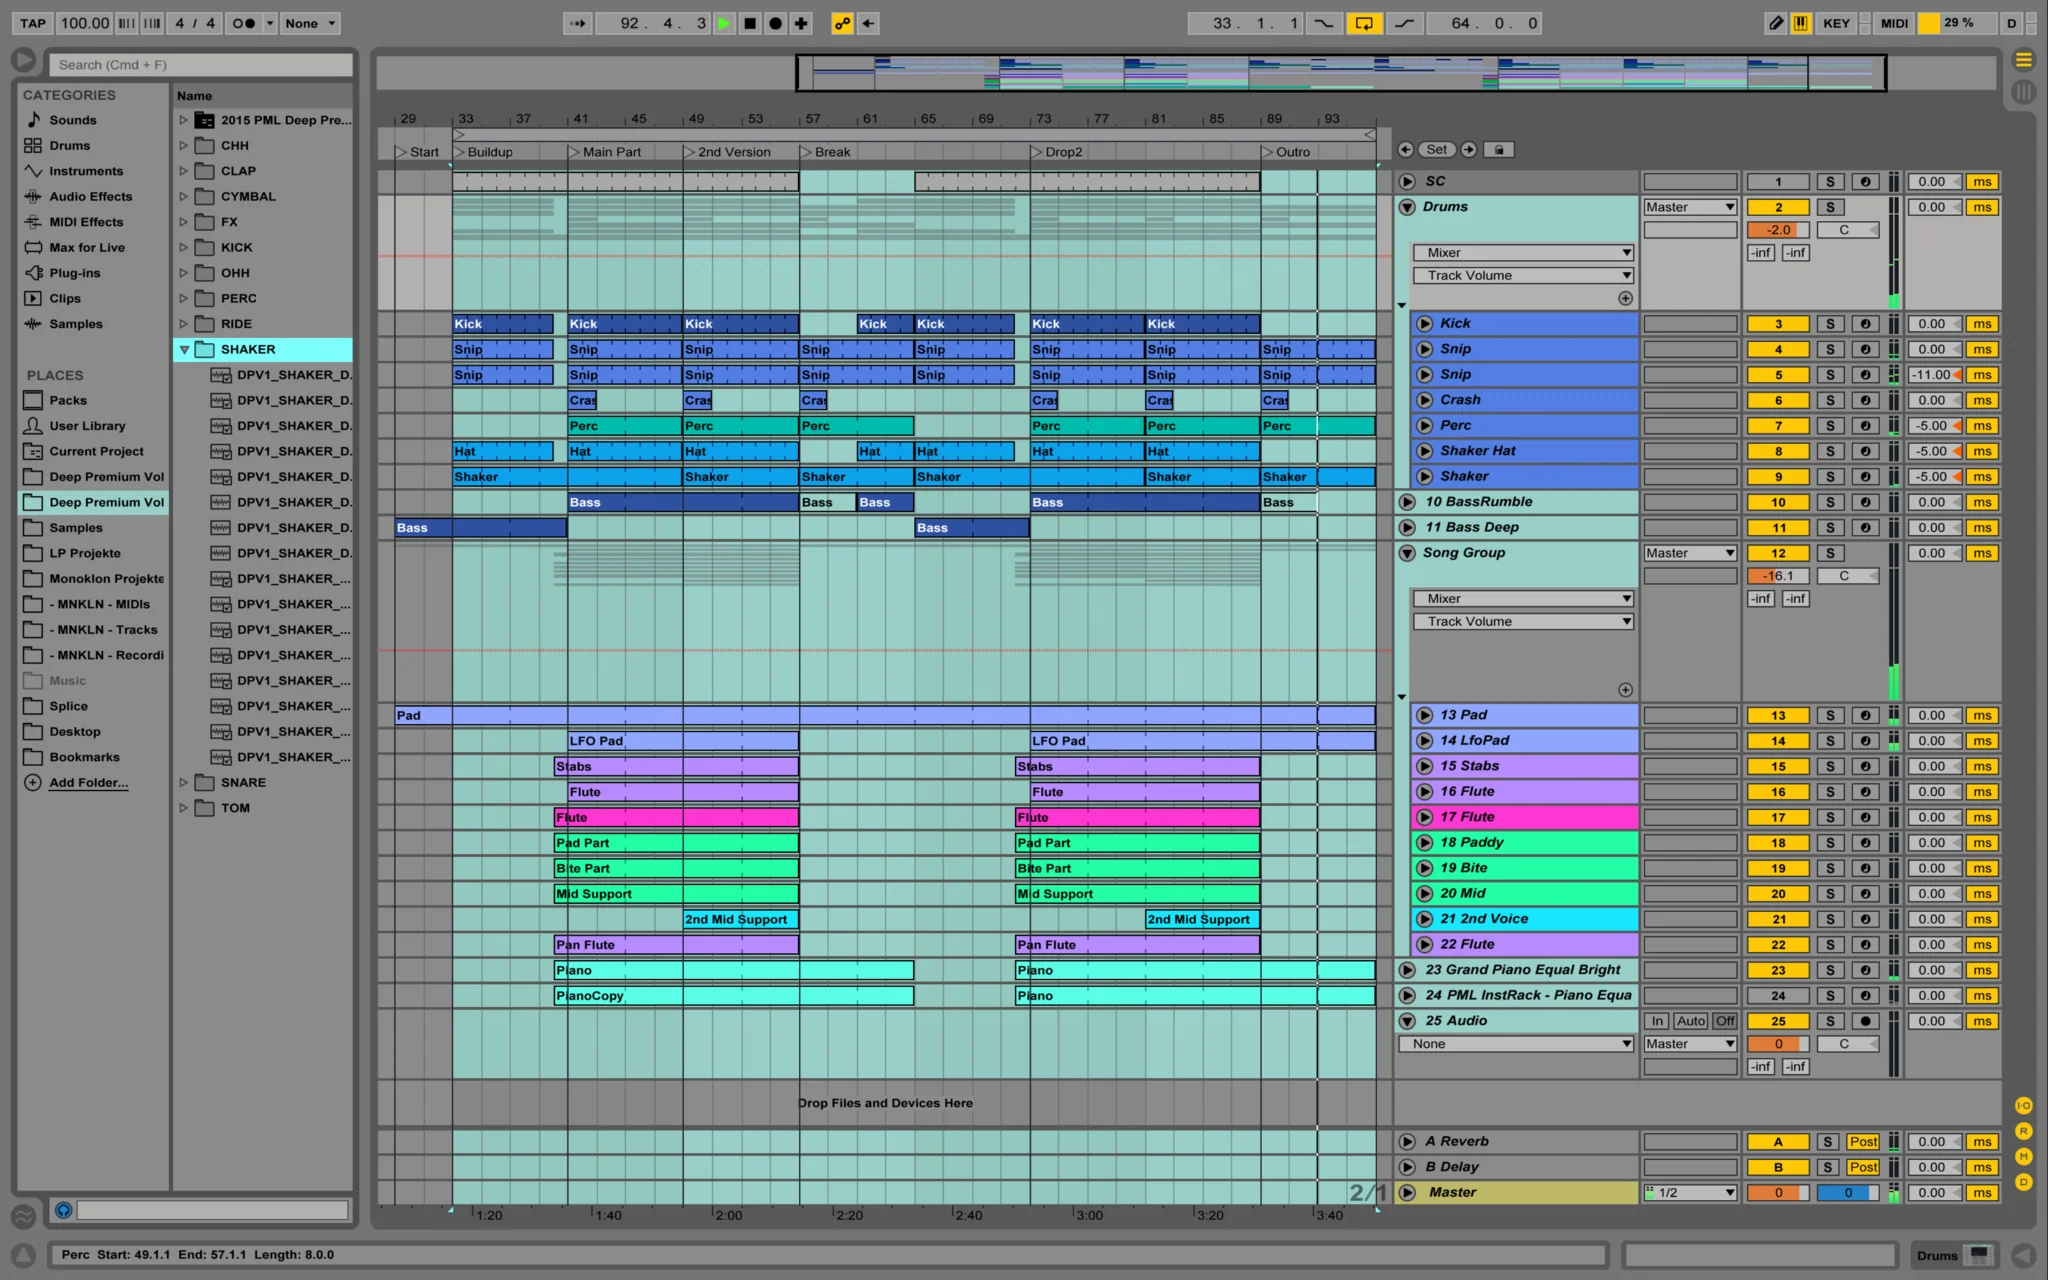Open User Library in Places
Screen dimensions: 2048x1280
[87, 426]
